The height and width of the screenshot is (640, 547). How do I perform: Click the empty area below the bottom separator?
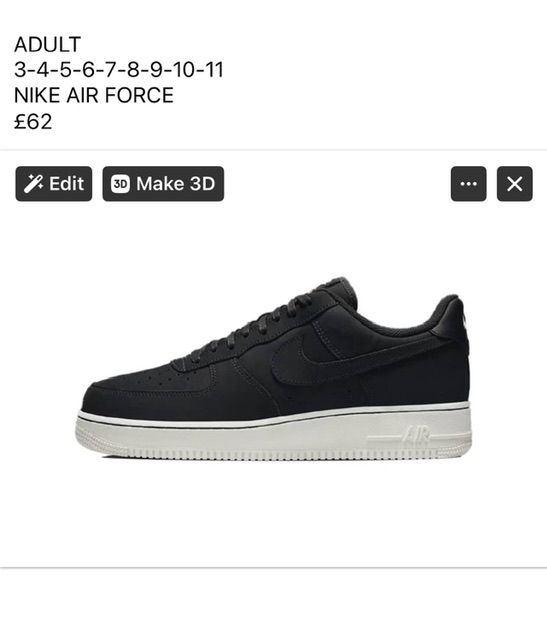pos(274,604)
